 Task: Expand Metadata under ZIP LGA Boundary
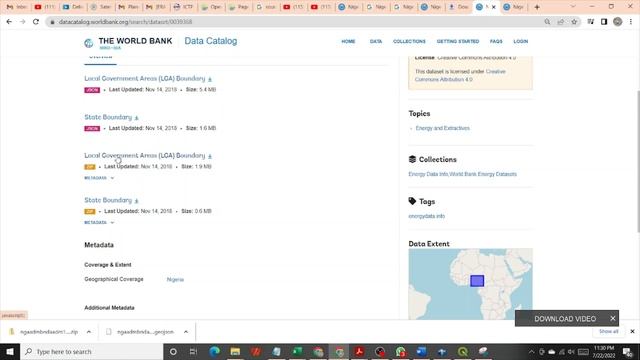pyautogui.click(x=99, y=178)
